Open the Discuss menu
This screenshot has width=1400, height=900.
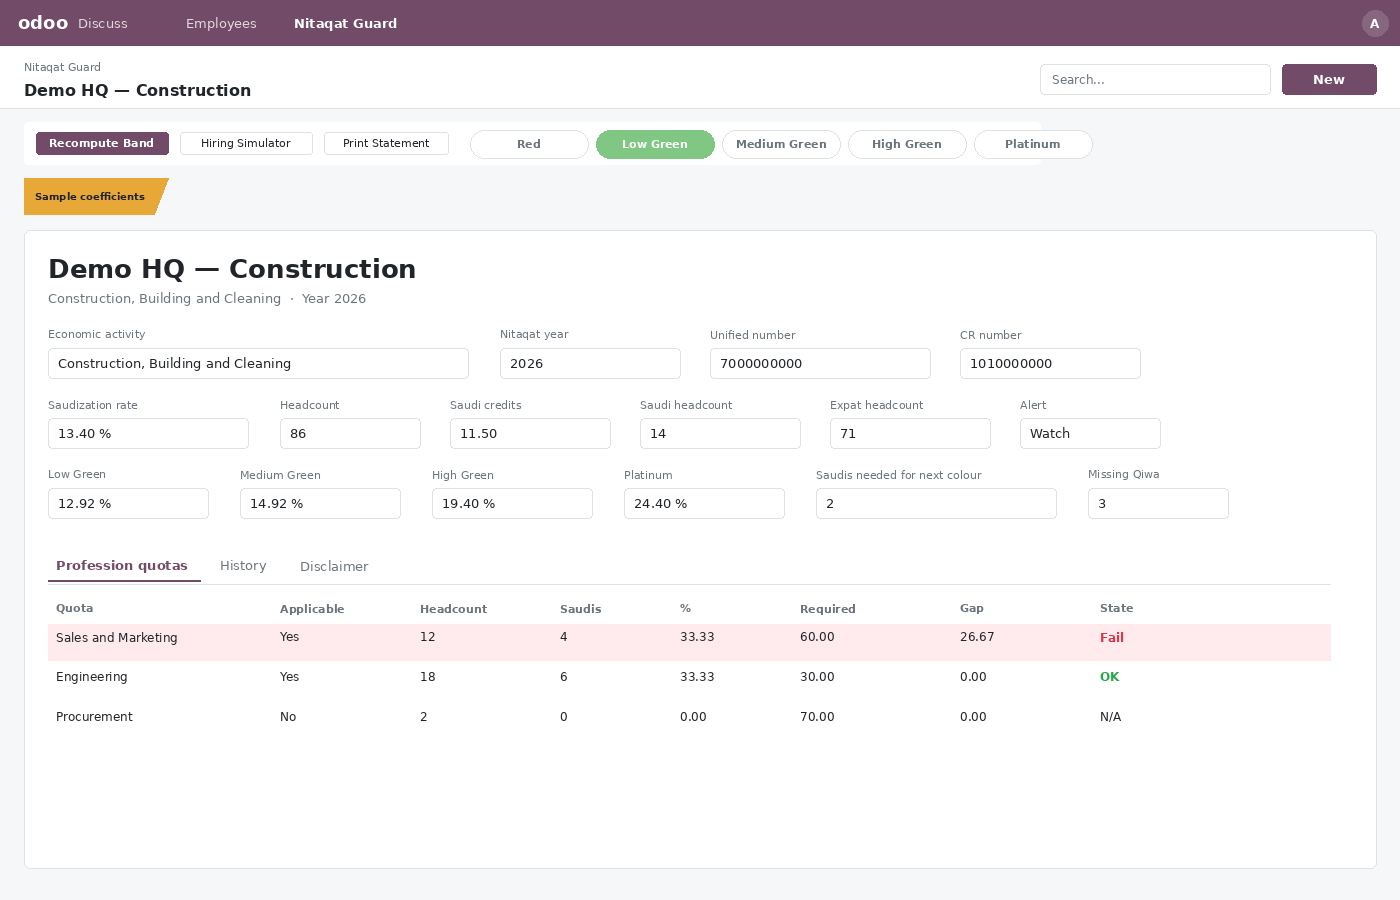point(103,23)
